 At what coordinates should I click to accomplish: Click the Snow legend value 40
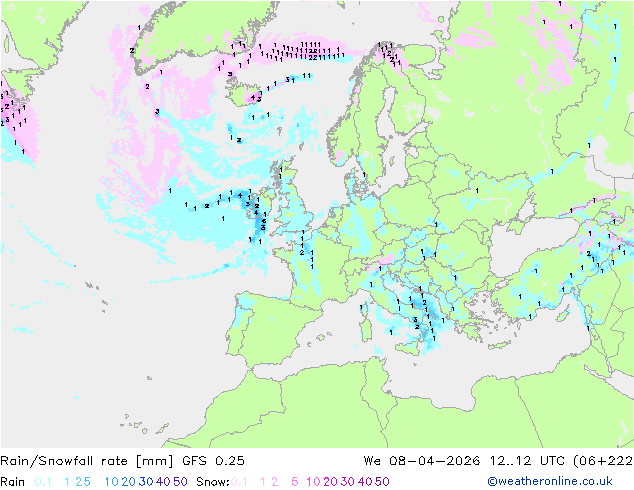point(365,482)
